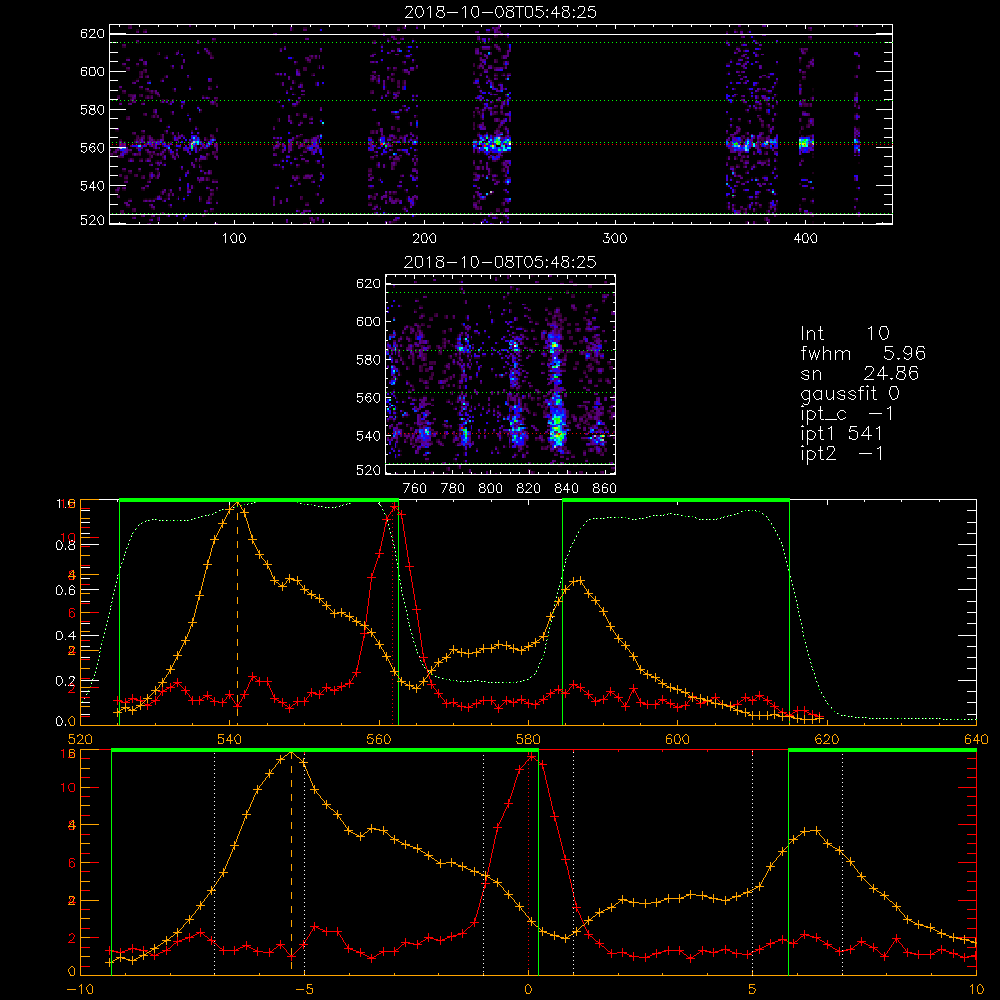
Task: Select the 'ipt1 541' readout line
Action: pyautogui.click(x=841, y=434)
